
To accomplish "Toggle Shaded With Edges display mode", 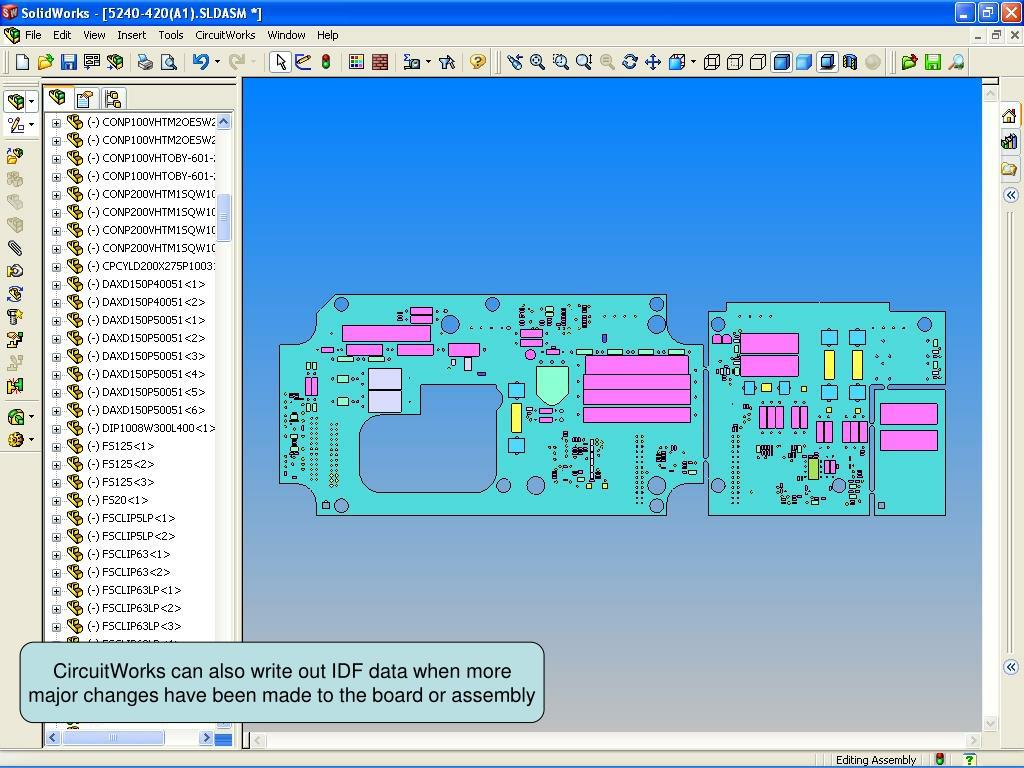I will click(781, 62).
